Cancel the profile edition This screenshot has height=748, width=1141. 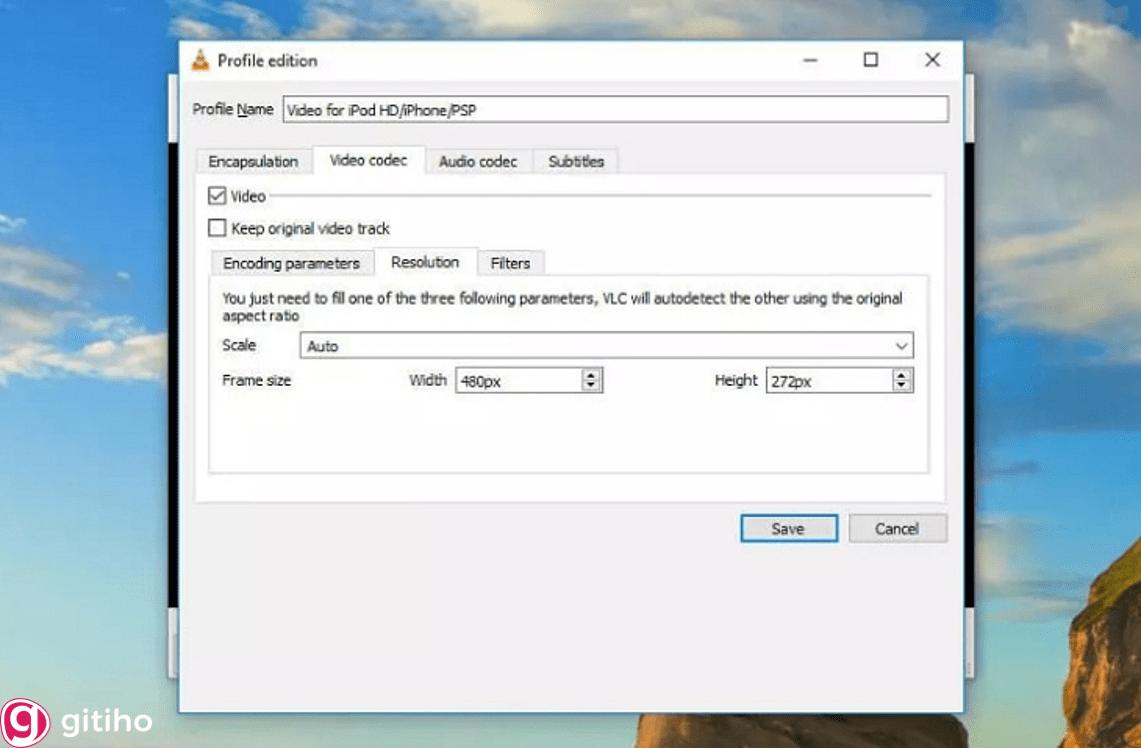pyautogui.click(x=896, y=528)
